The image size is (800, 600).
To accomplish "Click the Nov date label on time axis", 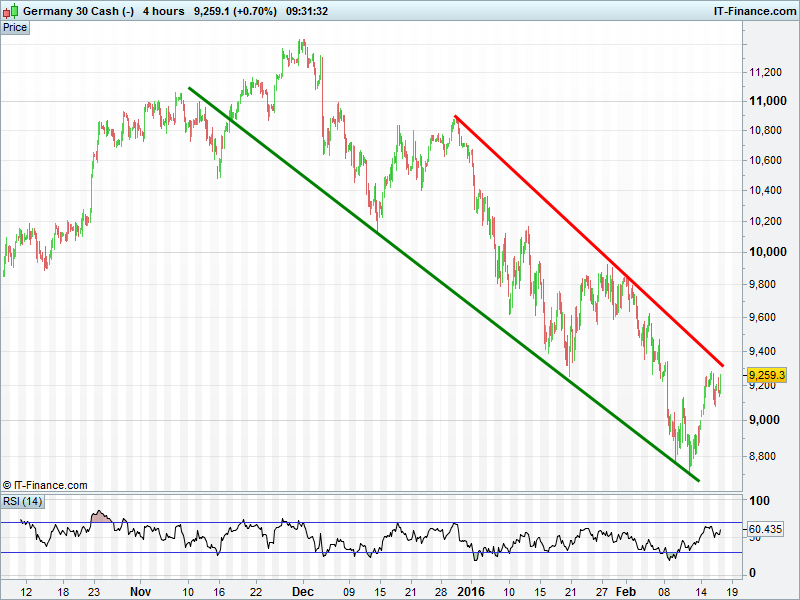I will coord(140,592).
